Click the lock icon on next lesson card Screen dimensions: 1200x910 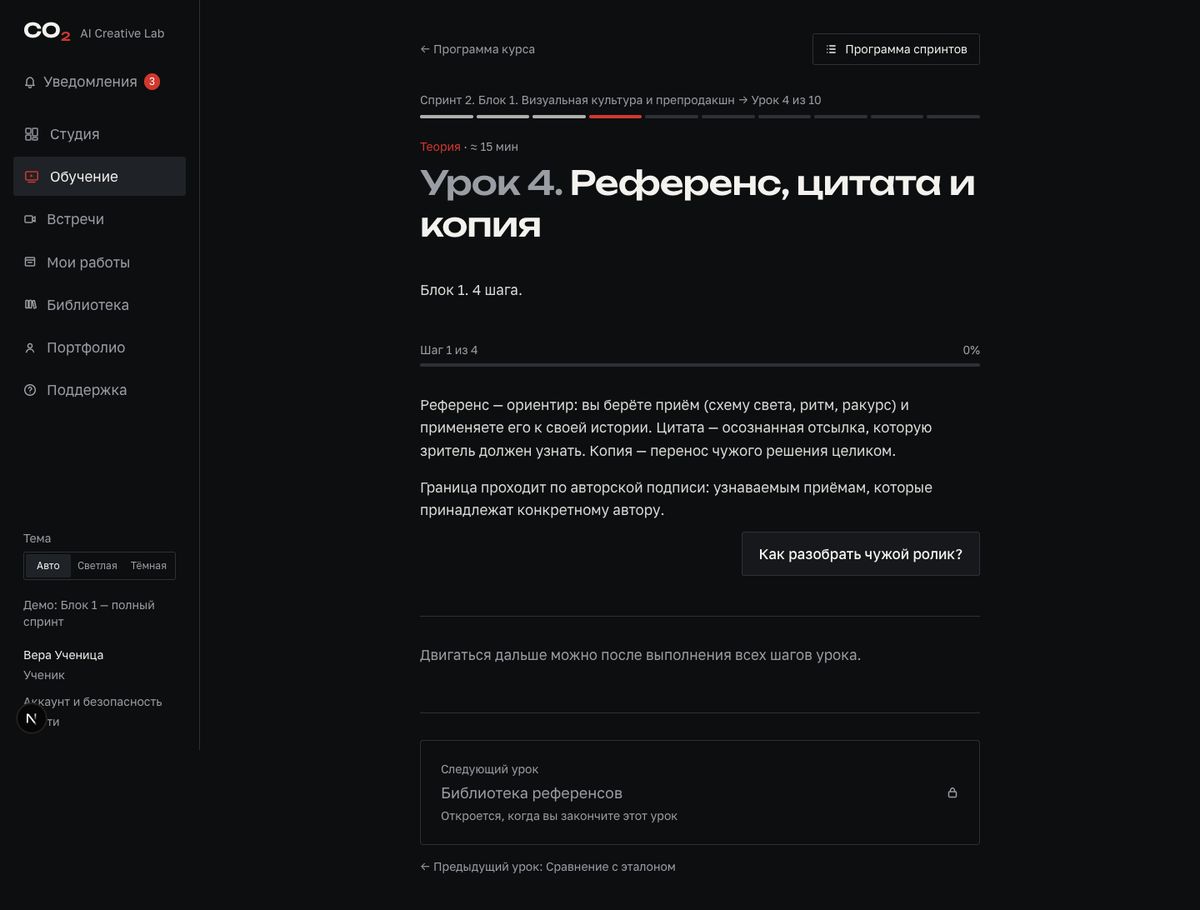[952, 793]
